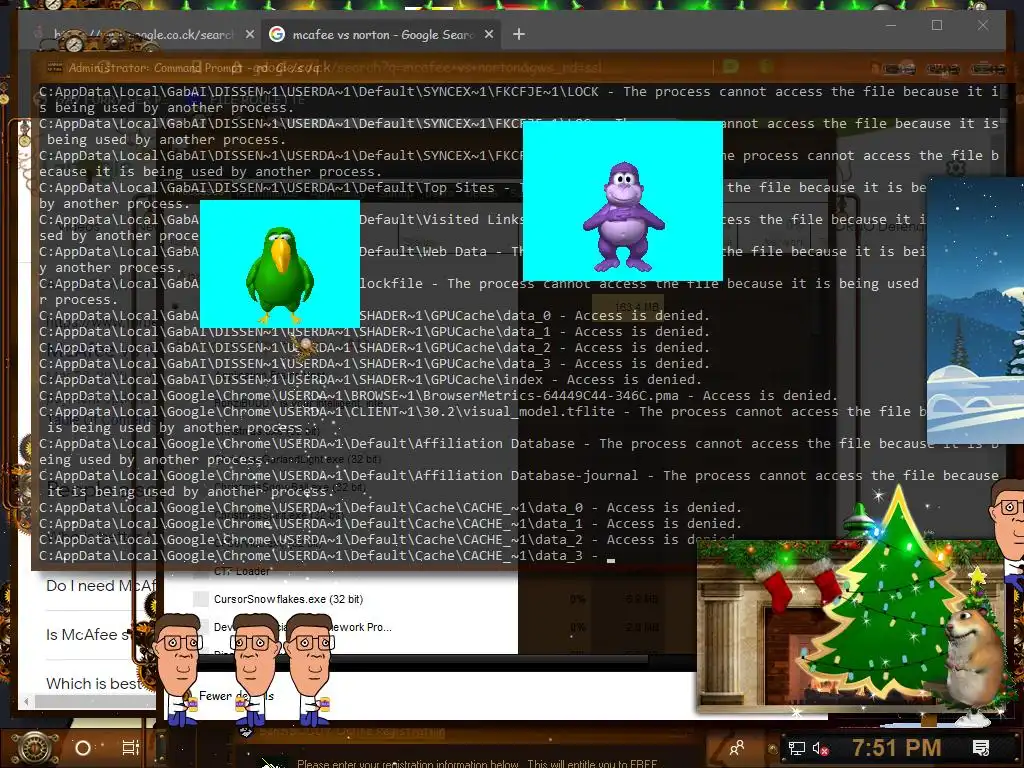1024x768 pixels.
Task: Open Task View icon on taskbar
Action: pyautogui.click(x=131, y=748)
